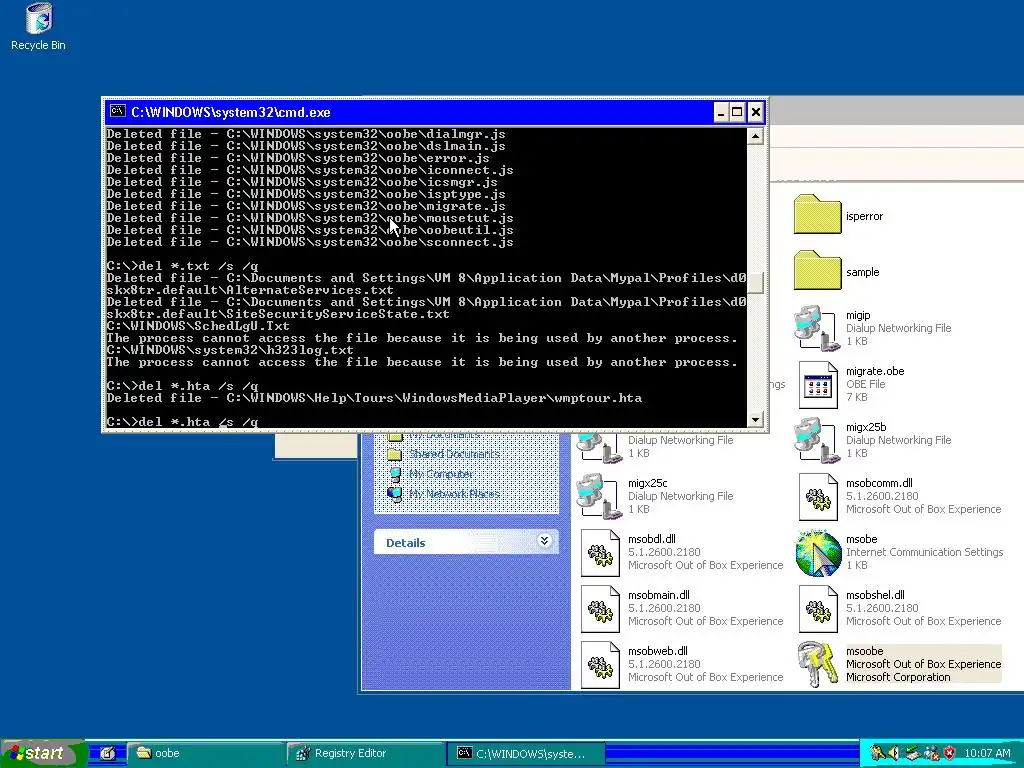Click the Safely Remove Hardware tray icon
This screenshot has height=768, width=1024.
(912, 753)
